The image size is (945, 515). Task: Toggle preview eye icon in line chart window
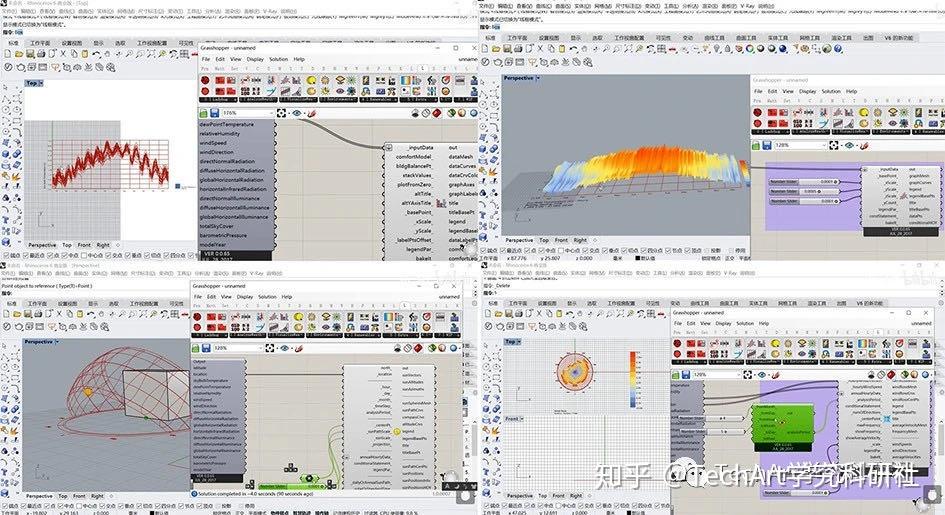coord(297,113)
